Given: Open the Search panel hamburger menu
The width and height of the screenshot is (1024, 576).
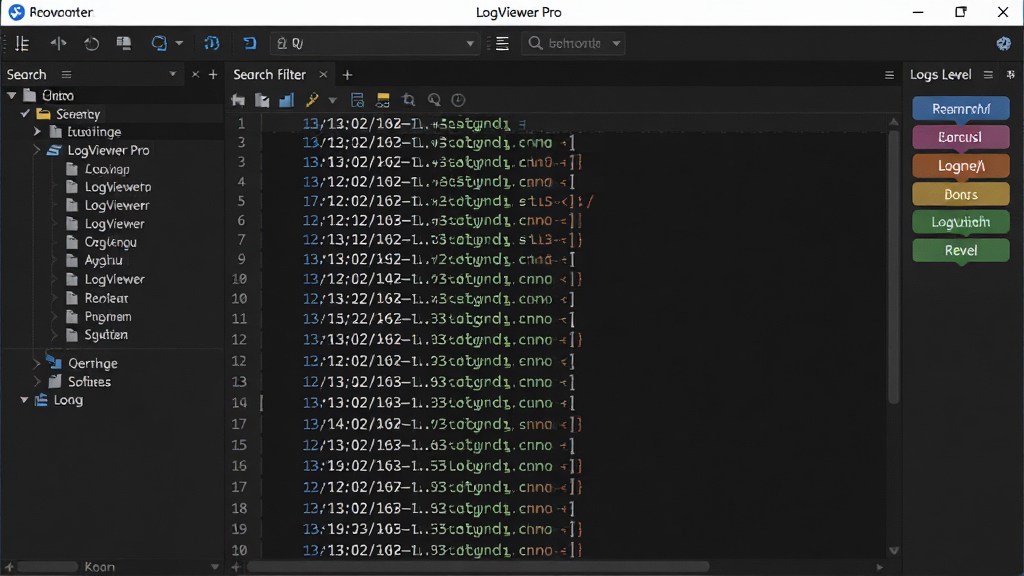Looking at the screenshot, I should [66, 74].
